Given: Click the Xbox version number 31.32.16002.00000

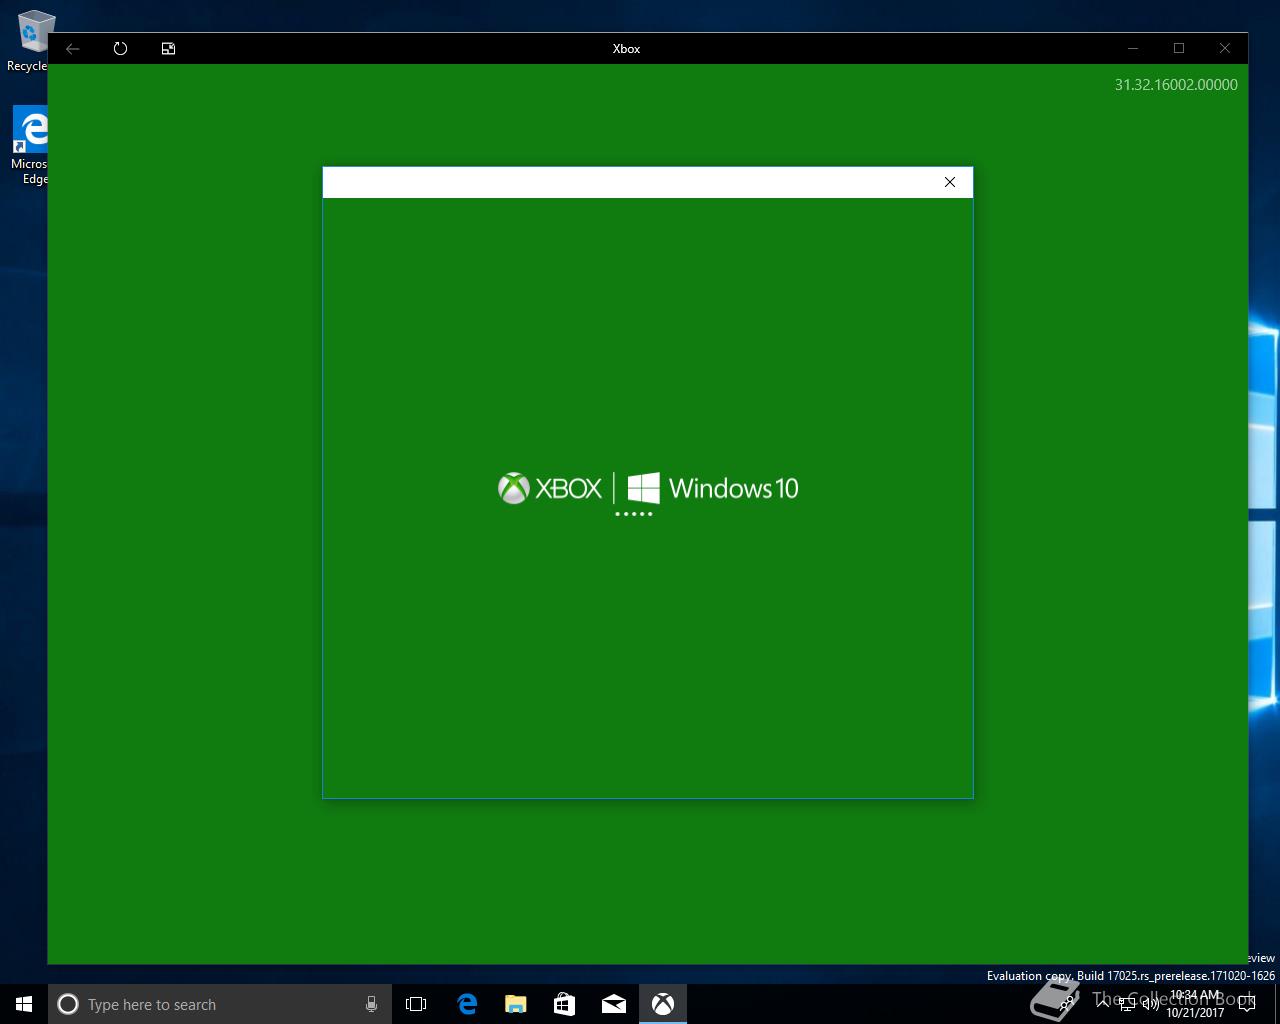Looking at the screenshot, I should [x=1176, y=85].
